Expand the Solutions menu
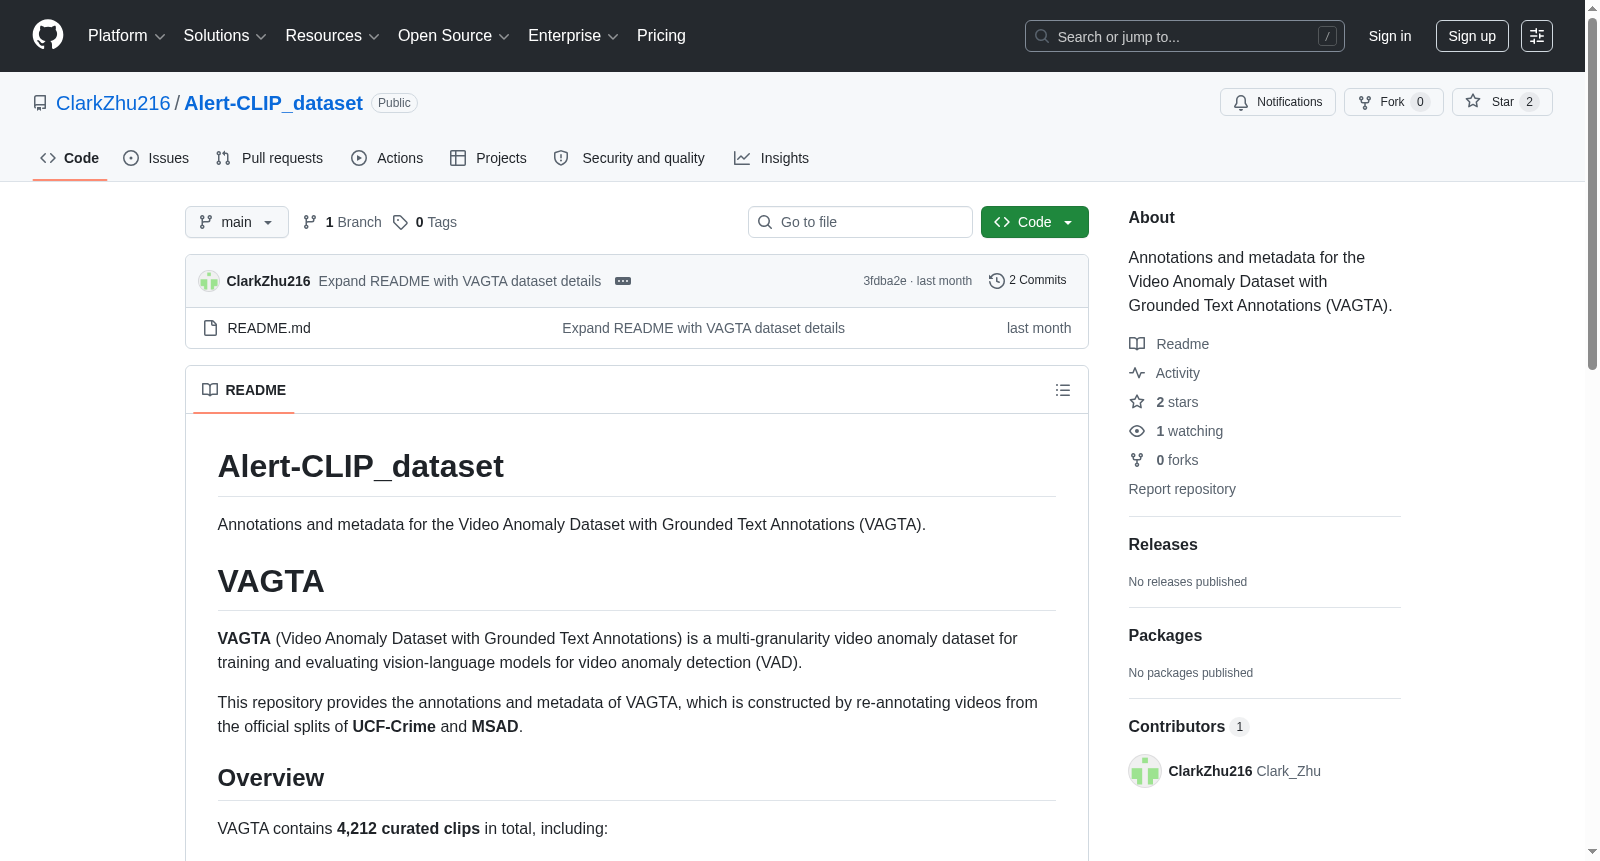Image resolution: width=1600 pixels, height=861 pixels. click(x=225, y=36)
